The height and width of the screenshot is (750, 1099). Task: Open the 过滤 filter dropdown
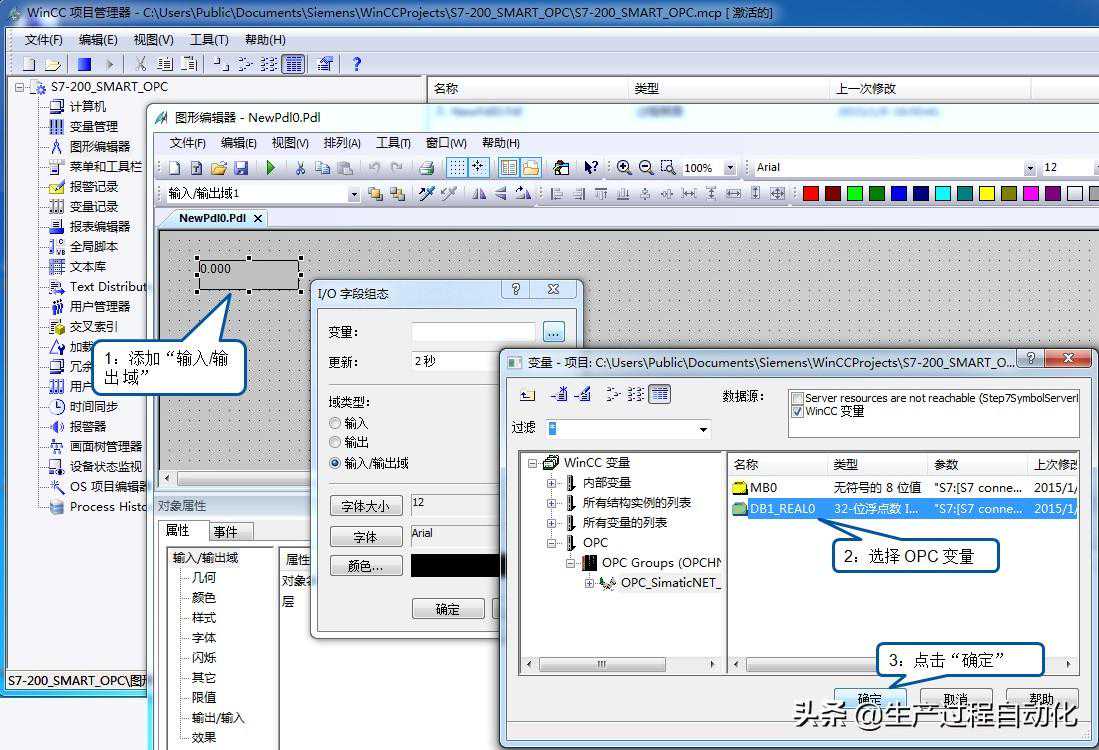coord(704,429)
